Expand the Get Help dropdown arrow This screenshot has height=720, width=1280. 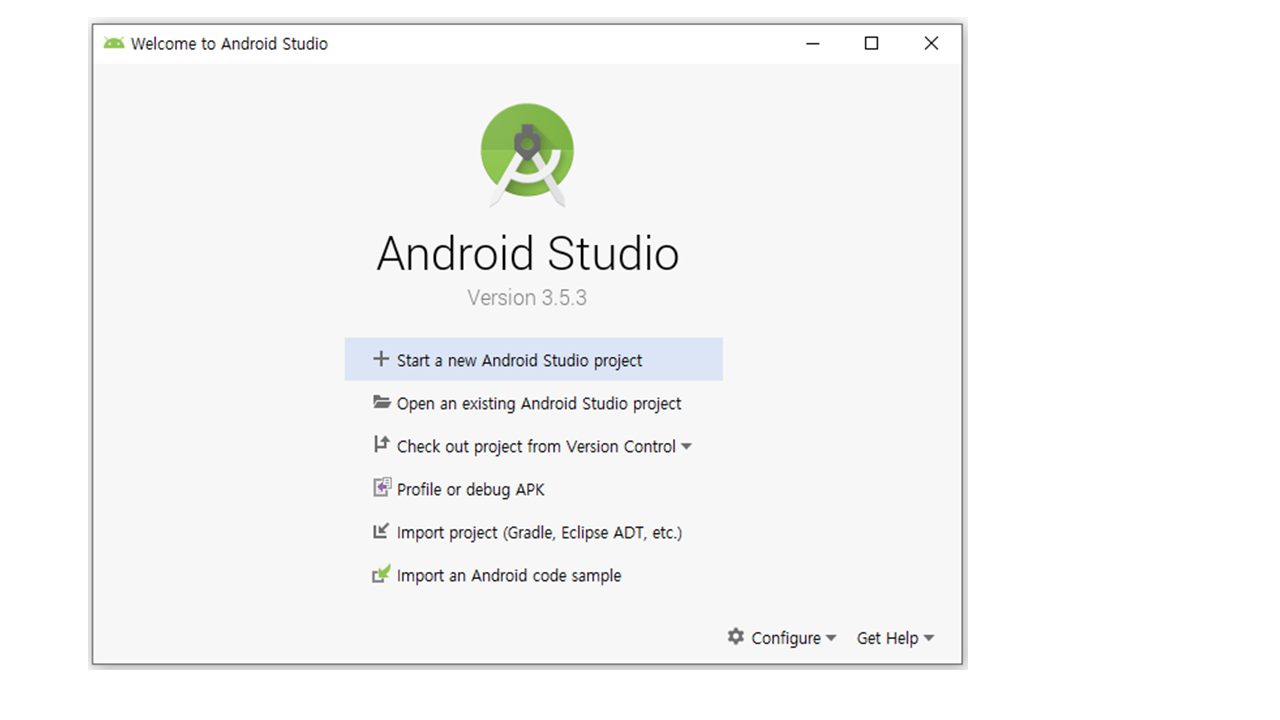929,638
